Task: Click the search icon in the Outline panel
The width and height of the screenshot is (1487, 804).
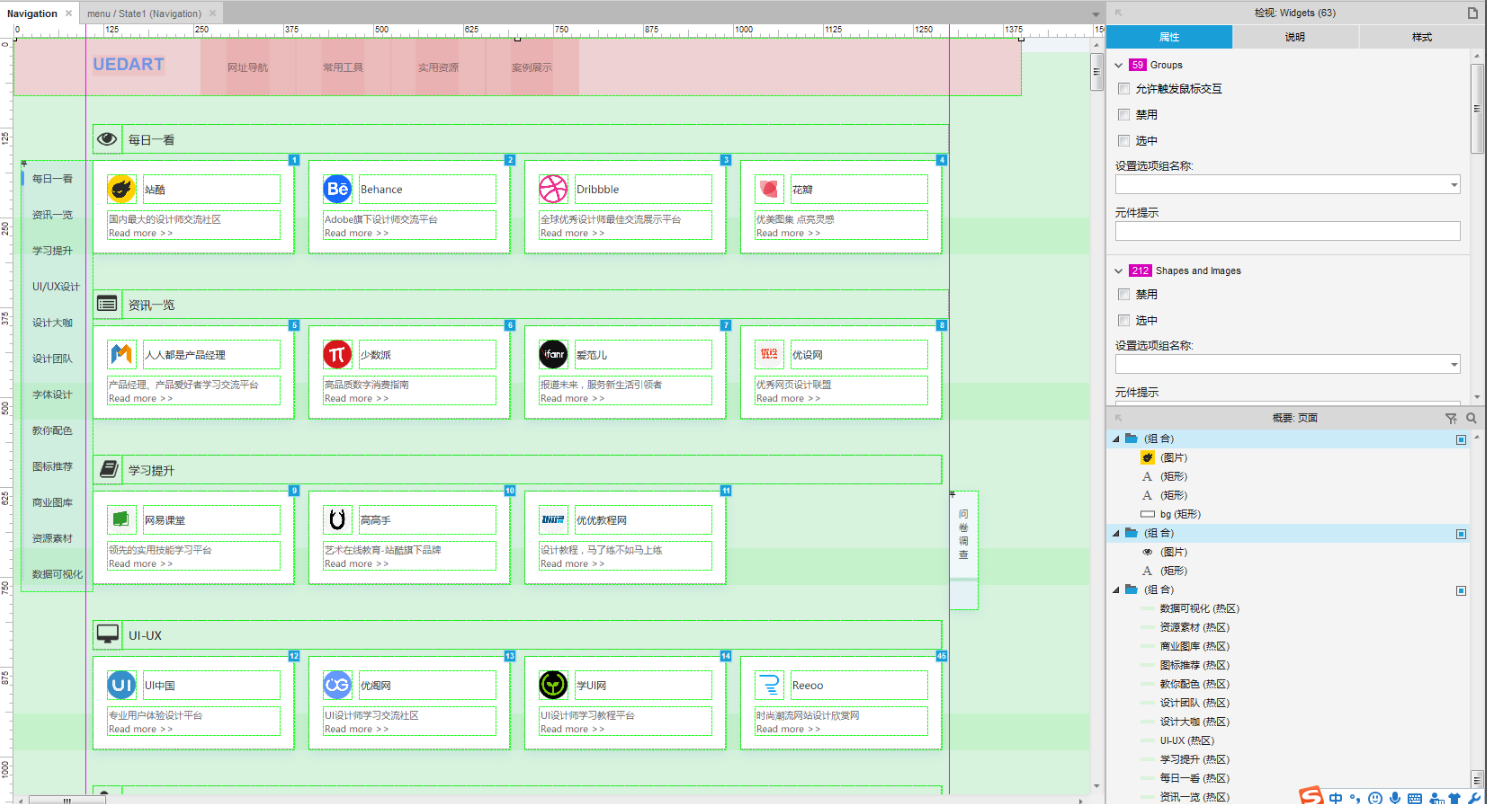Action: click(1471, 419)
